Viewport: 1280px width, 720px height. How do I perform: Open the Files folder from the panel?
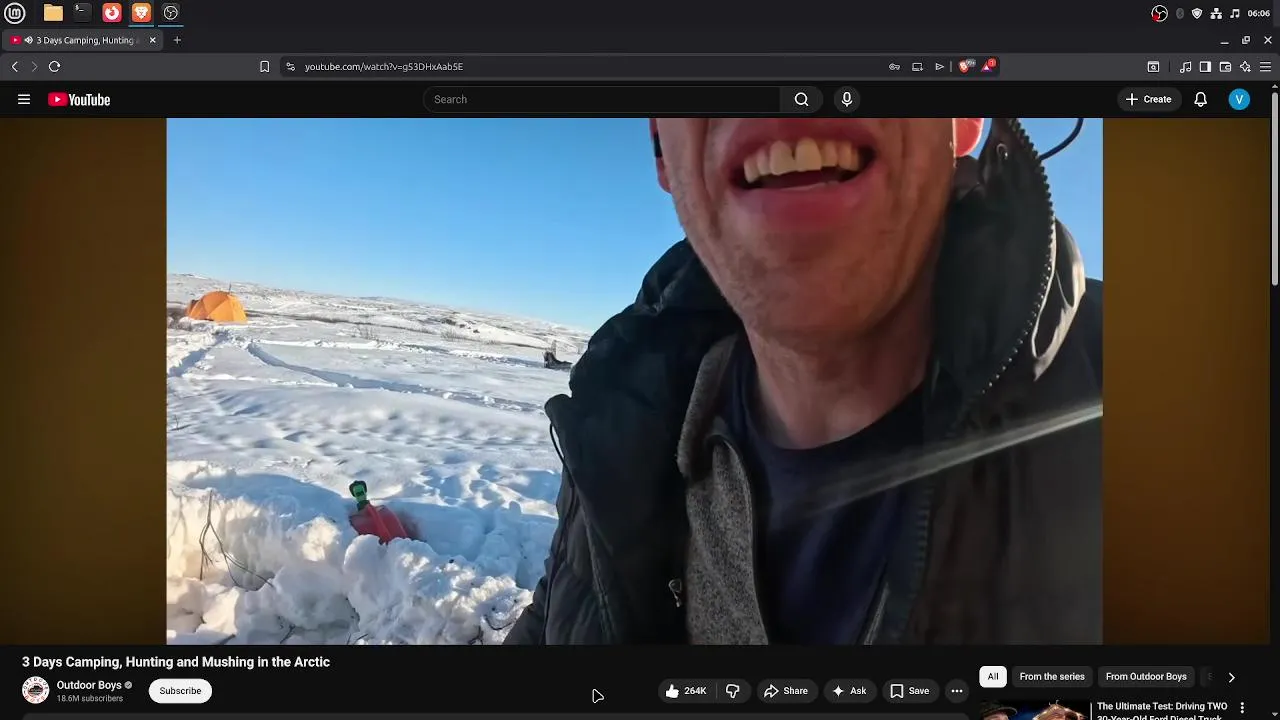point(53,13)
